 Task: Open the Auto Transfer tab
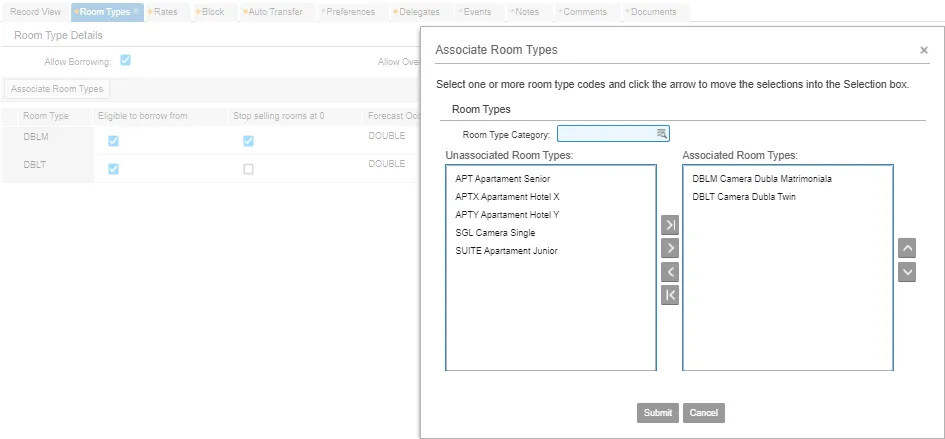(275, 12)
